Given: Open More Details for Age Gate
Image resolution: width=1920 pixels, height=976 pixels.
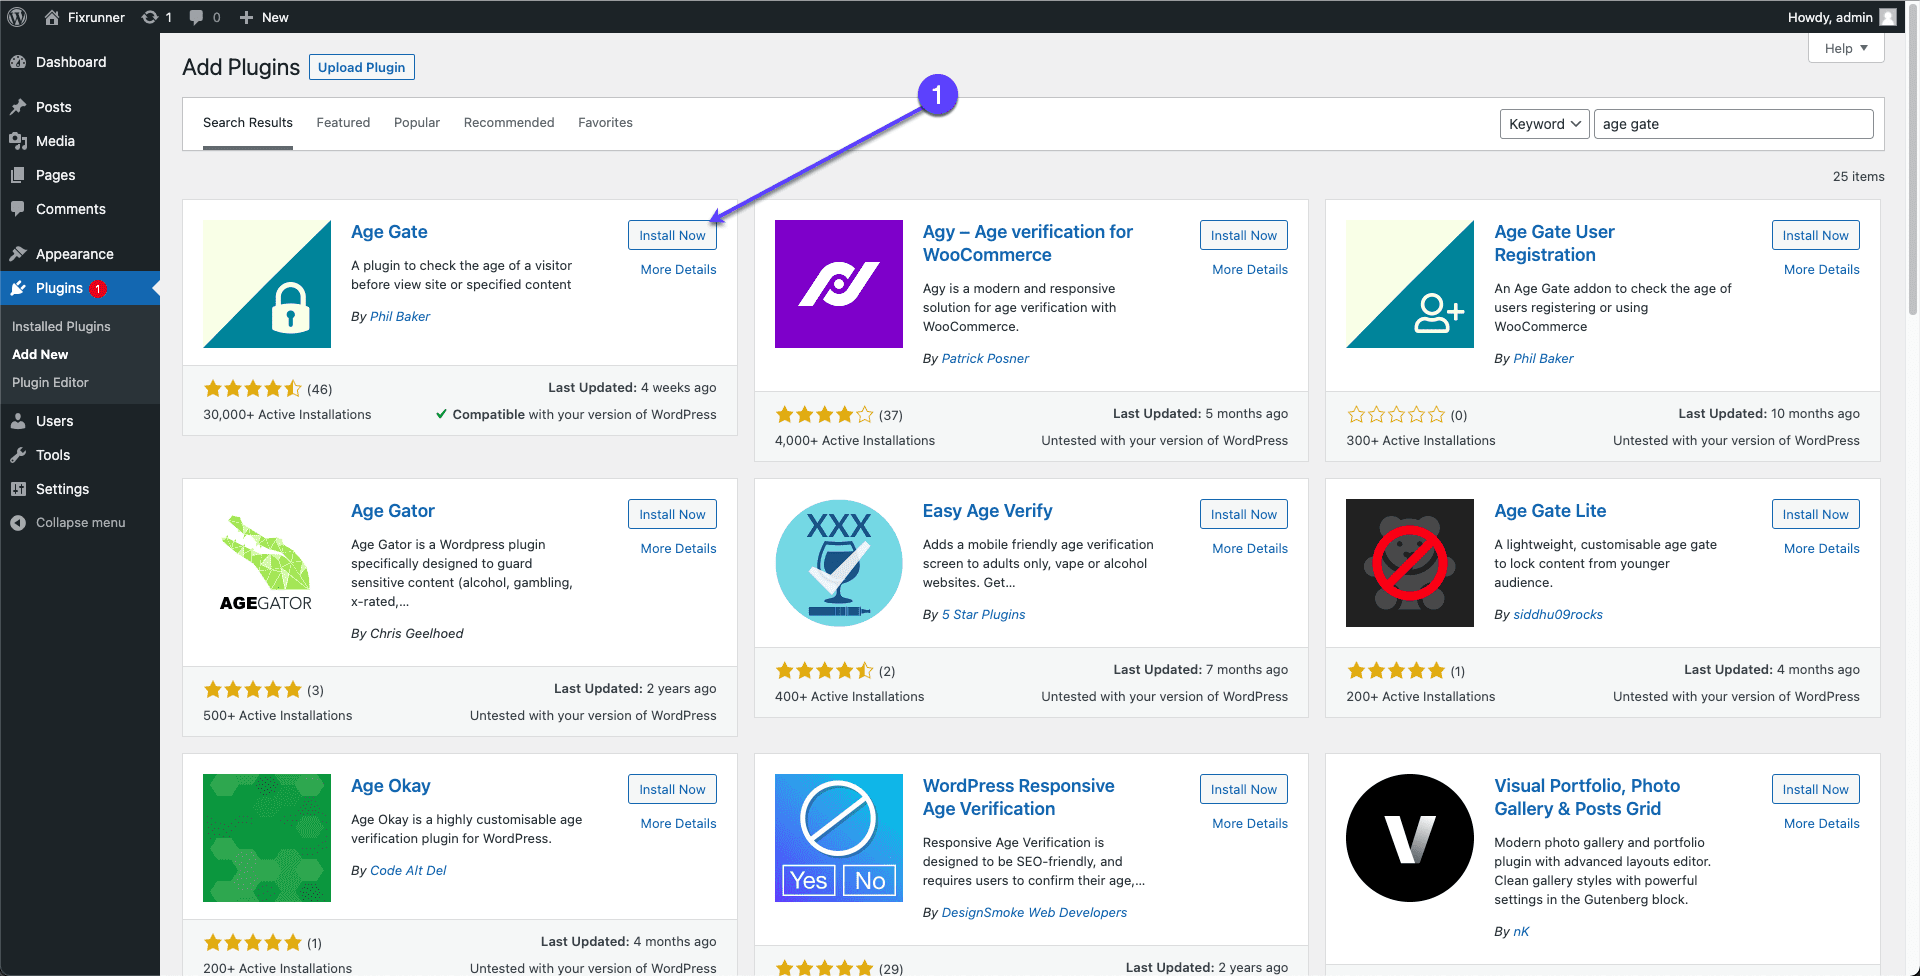Looking at the screenshot, I should coord(678,269).
